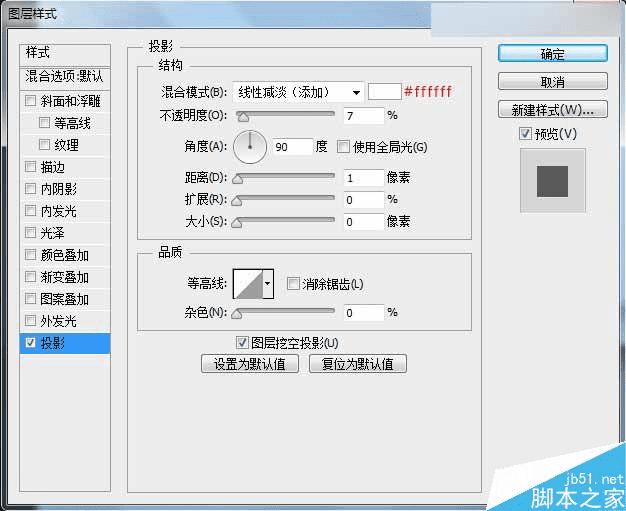Open the 混合模式 dropdown
626x511 pixels.
tap(298, 92)
